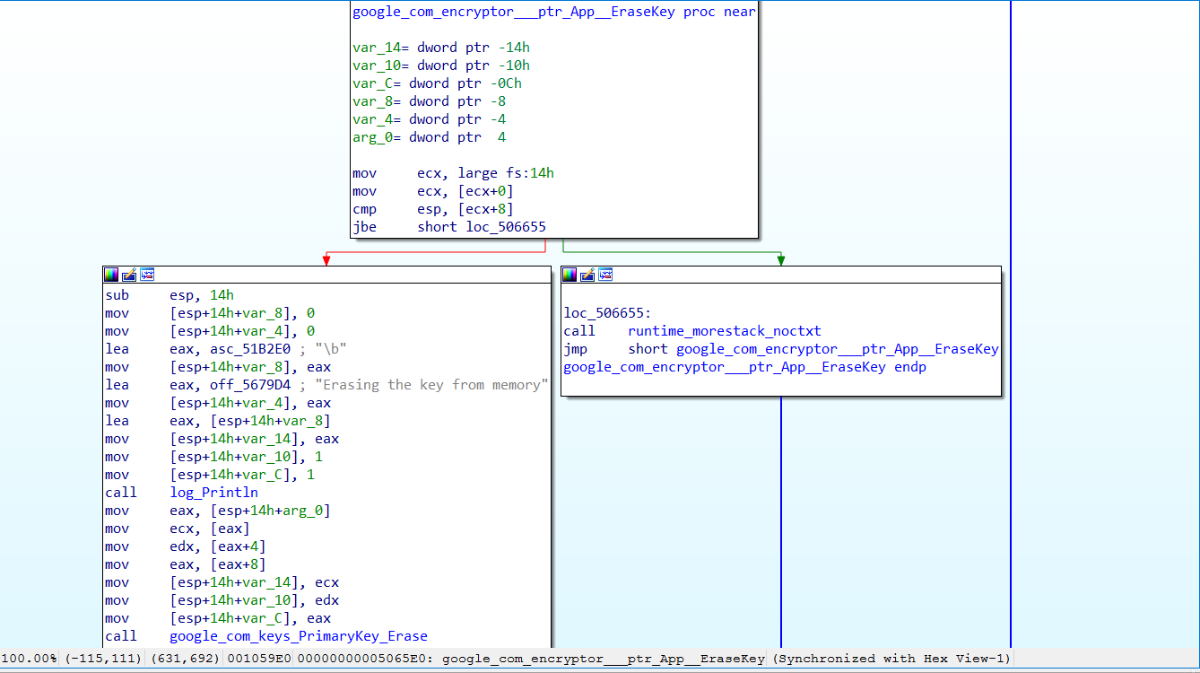Click 'Synchronized with Hex View-1' status text
Screen dimensions: 1200x673
pos(892,659)
